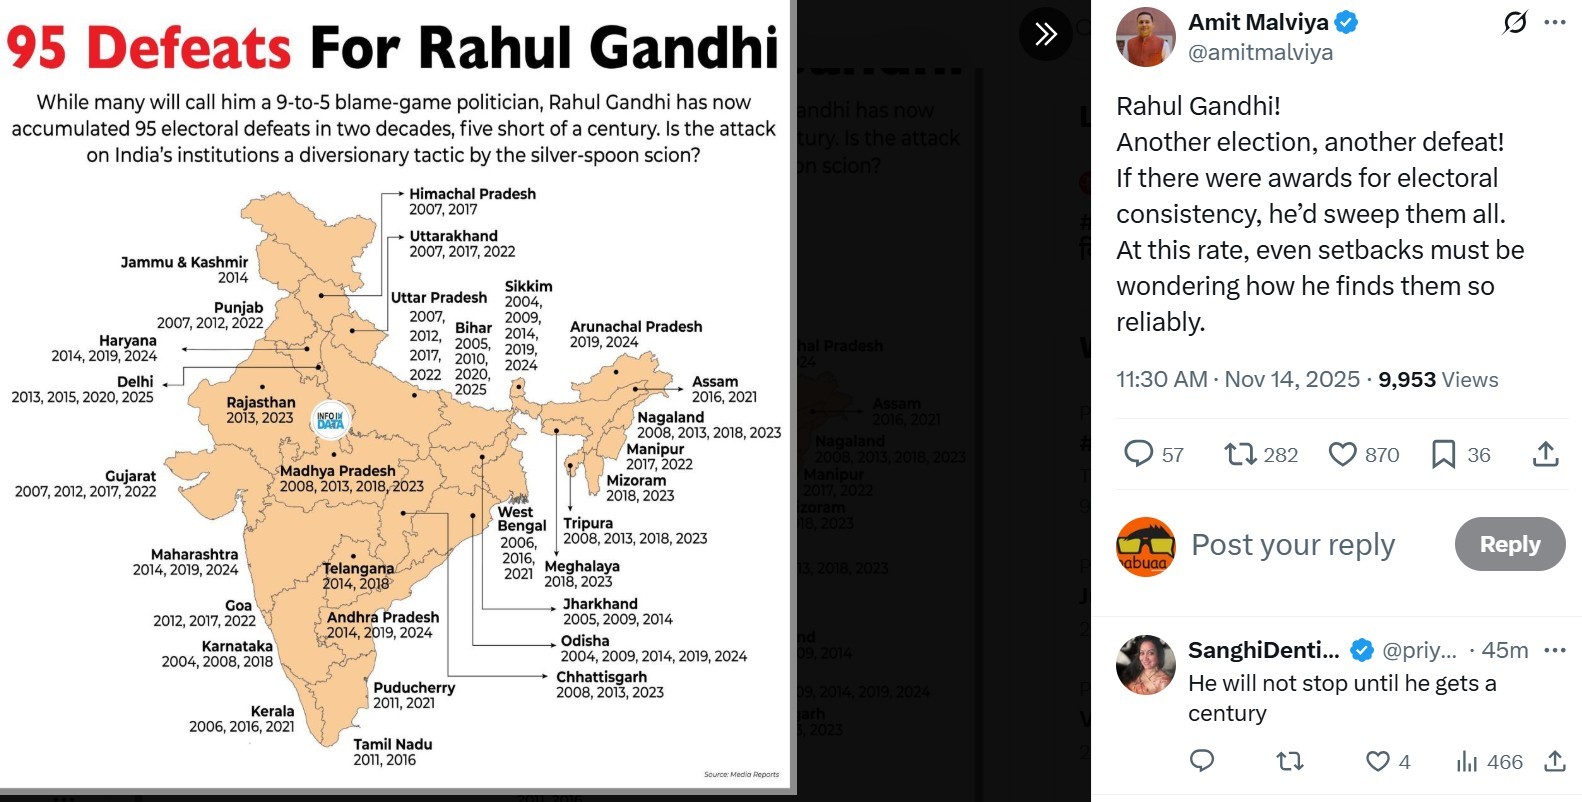Open more options on SanghiDenti's reply
The height and width of the screenshot is (802, 1582).
pos(1555,650)
